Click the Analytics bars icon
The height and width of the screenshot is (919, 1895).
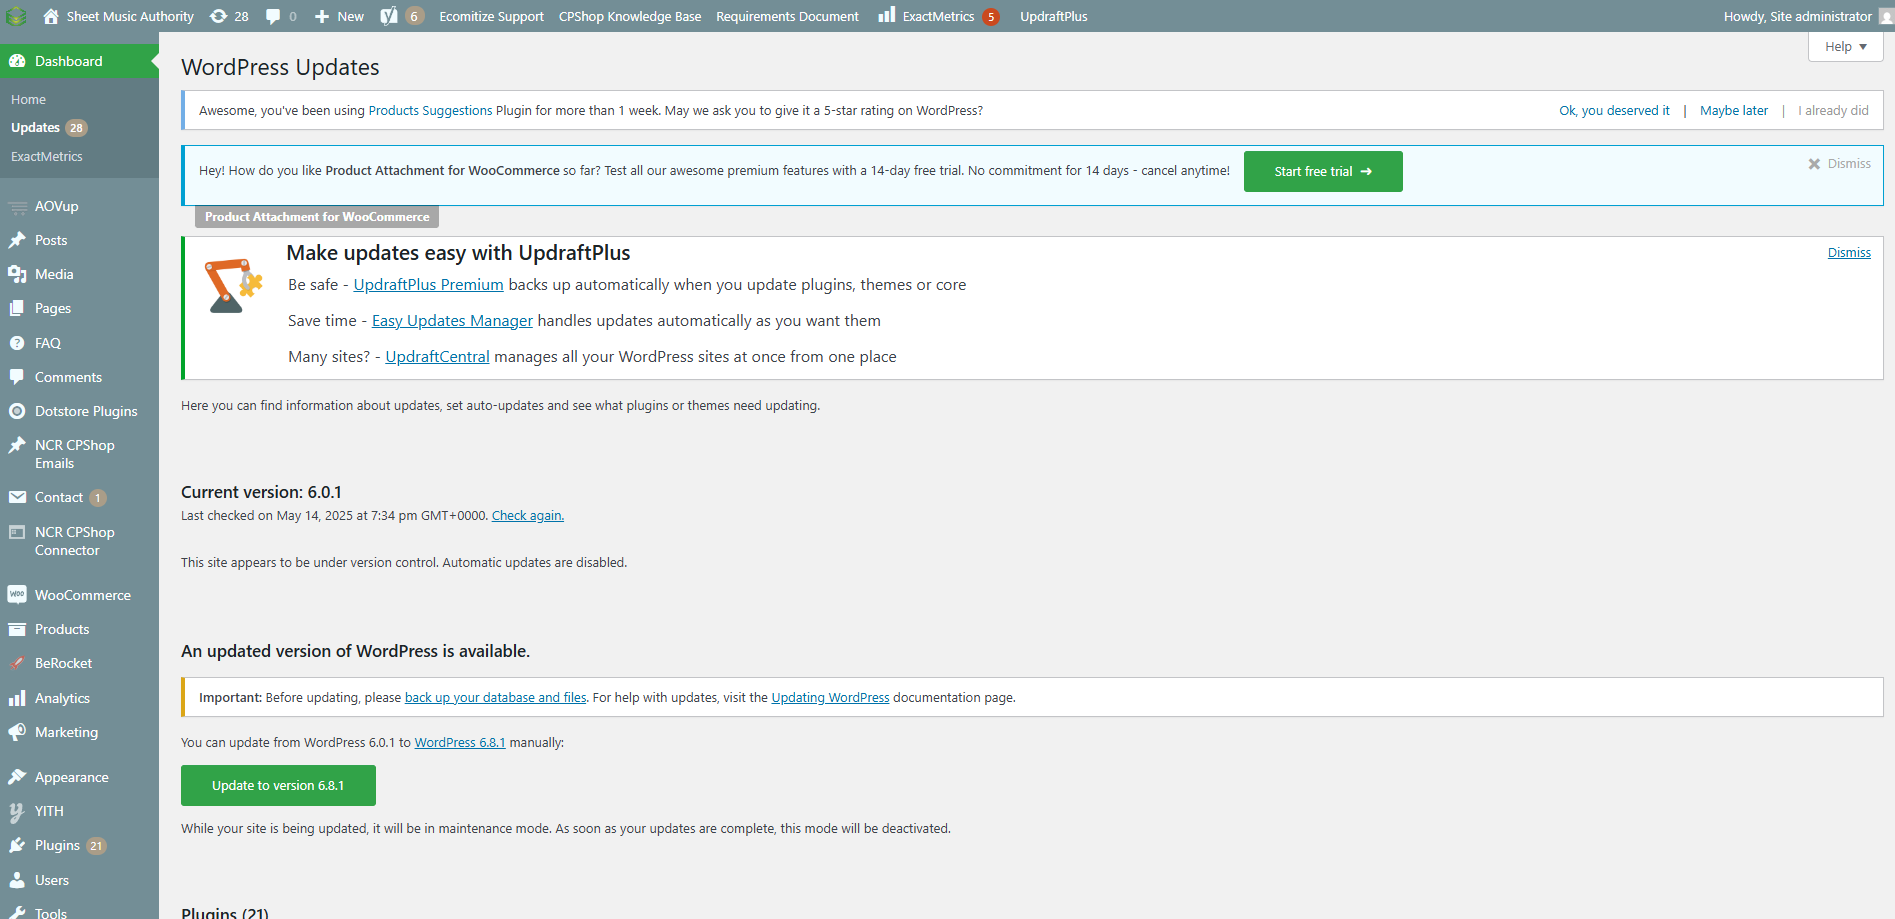click(17, 698)
